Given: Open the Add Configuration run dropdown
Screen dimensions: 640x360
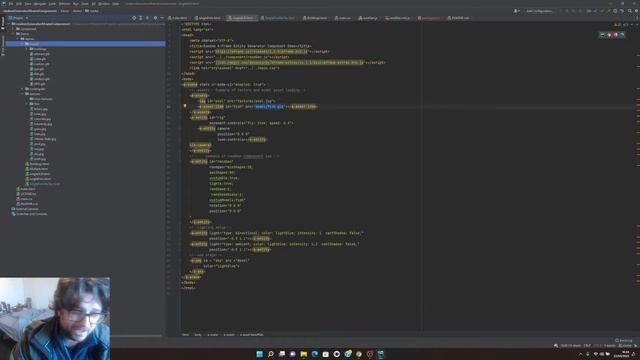Looking at the screenshot, I should click(x=539, y=11).
